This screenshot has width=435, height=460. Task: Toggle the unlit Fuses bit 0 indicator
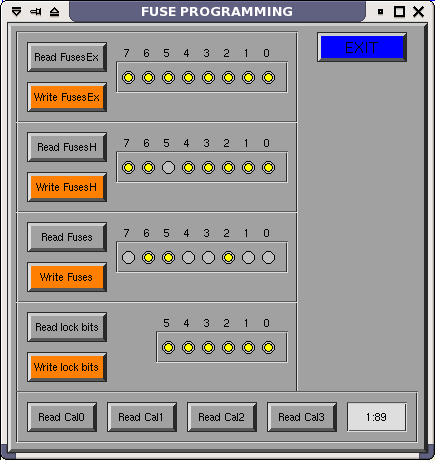(268, 258)
